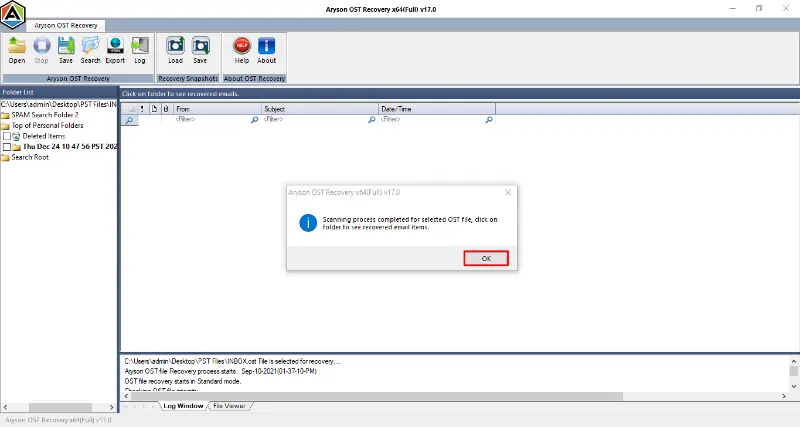Click the Date/Time filter input field
Viewport: 800px width, 427px height.
432,119
